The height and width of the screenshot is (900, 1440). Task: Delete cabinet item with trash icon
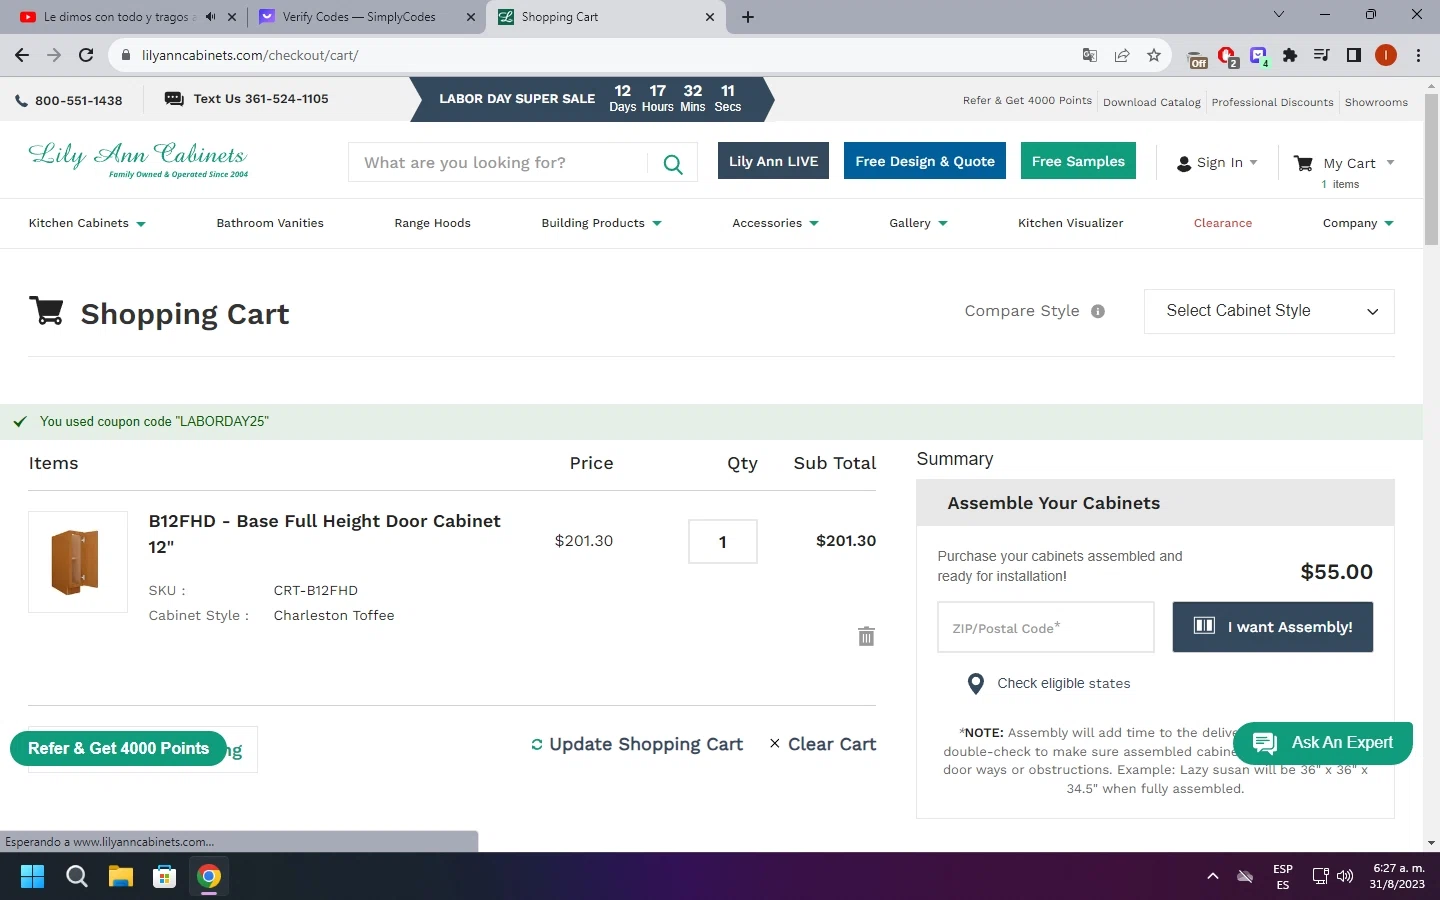(866, 636)
